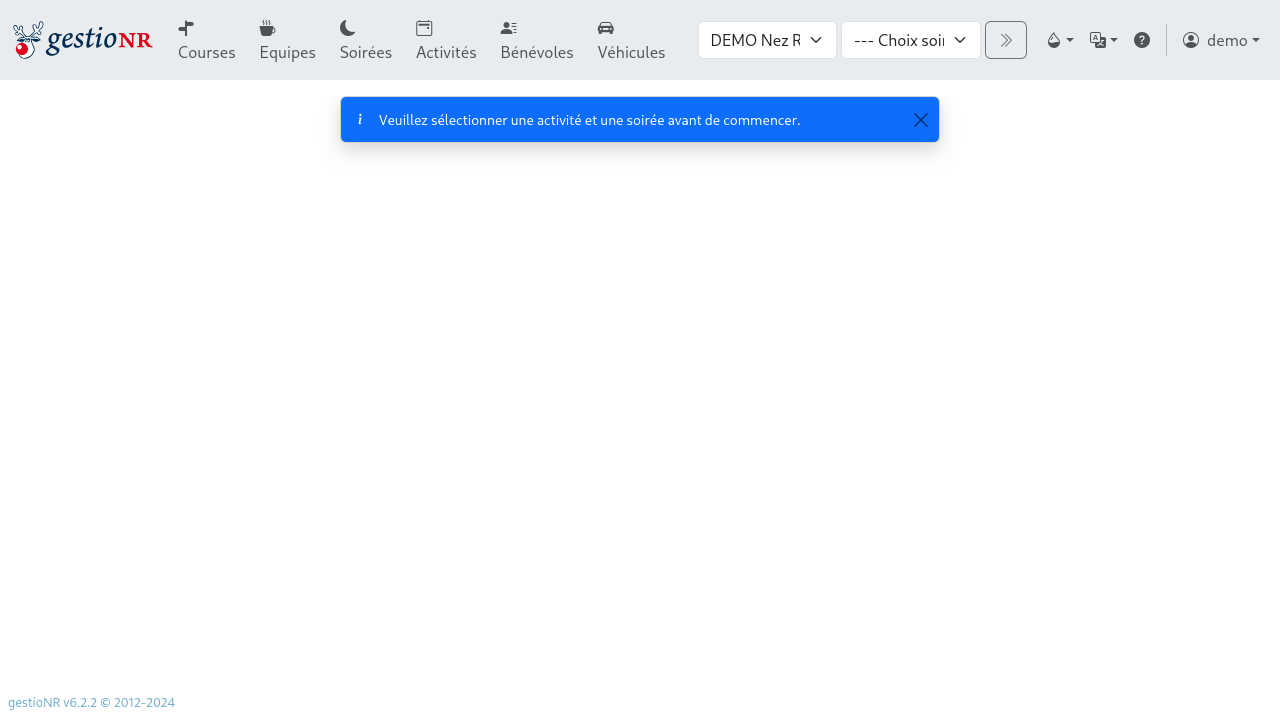The height and width of the screenshot is (720, 1280).
Task: Click the signpost icon above Courses
Action: click(x=186, y=28)
